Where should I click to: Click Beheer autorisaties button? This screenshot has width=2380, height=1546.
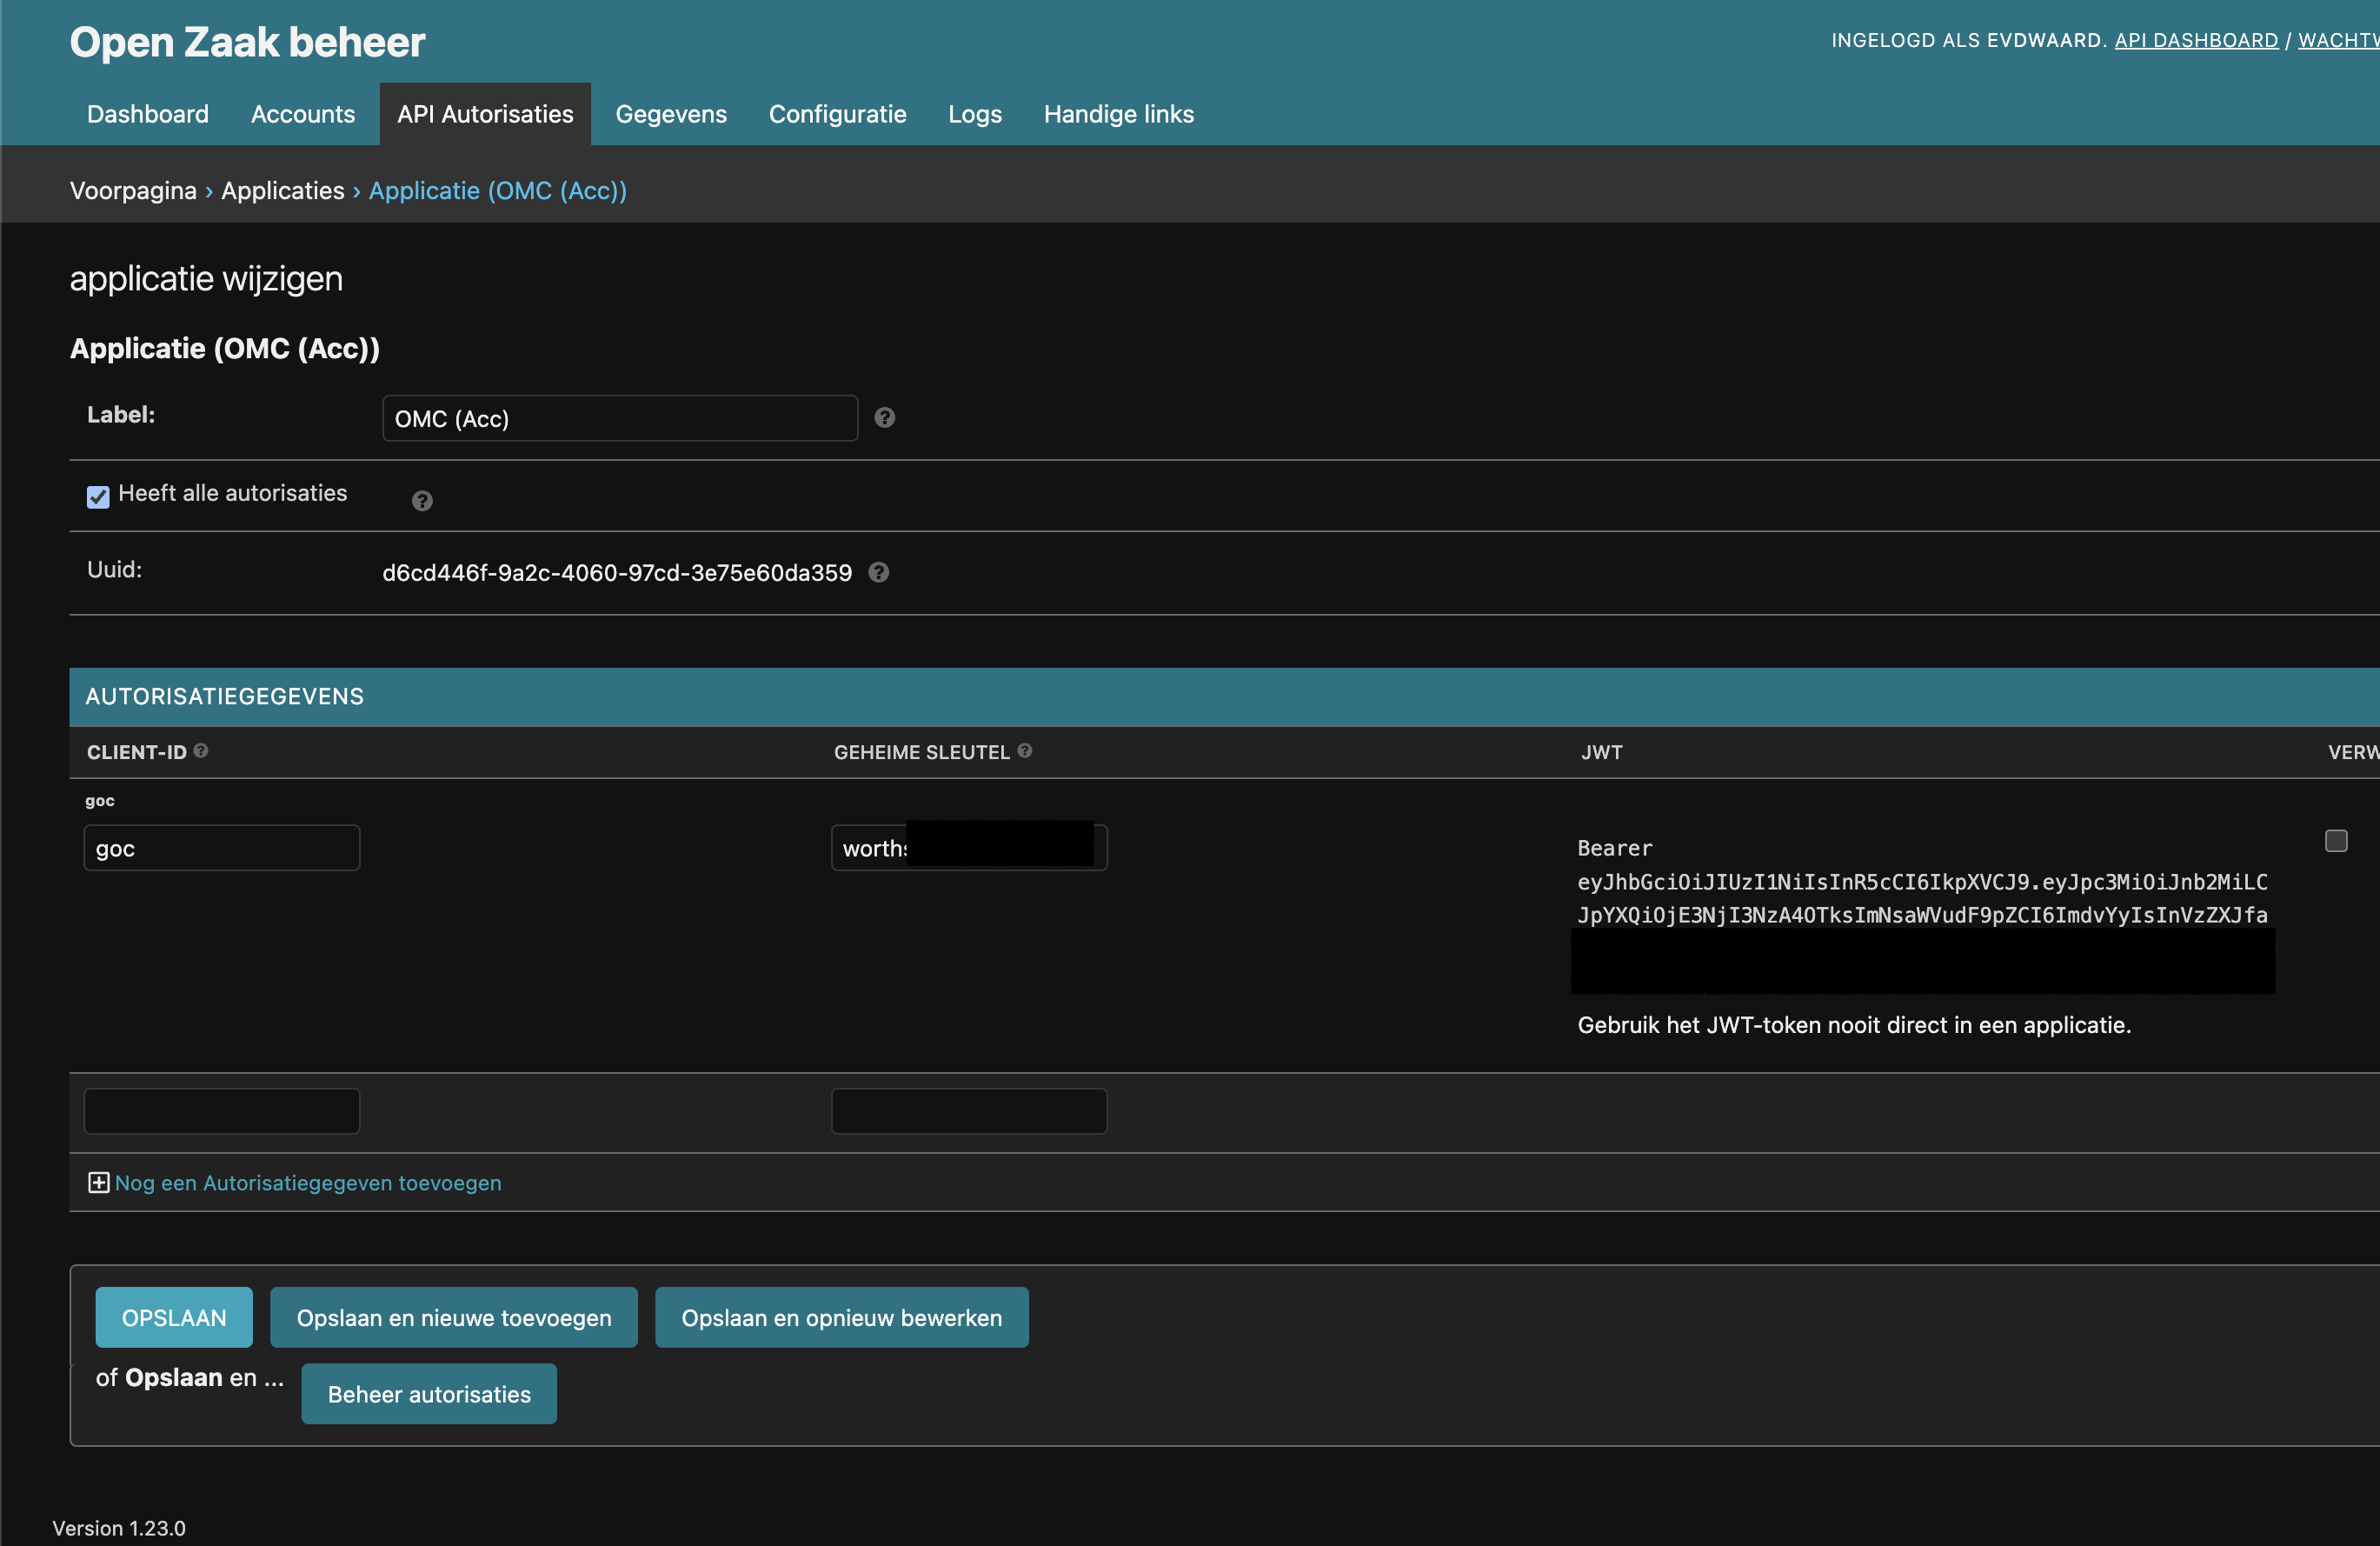pos(429,1394)
